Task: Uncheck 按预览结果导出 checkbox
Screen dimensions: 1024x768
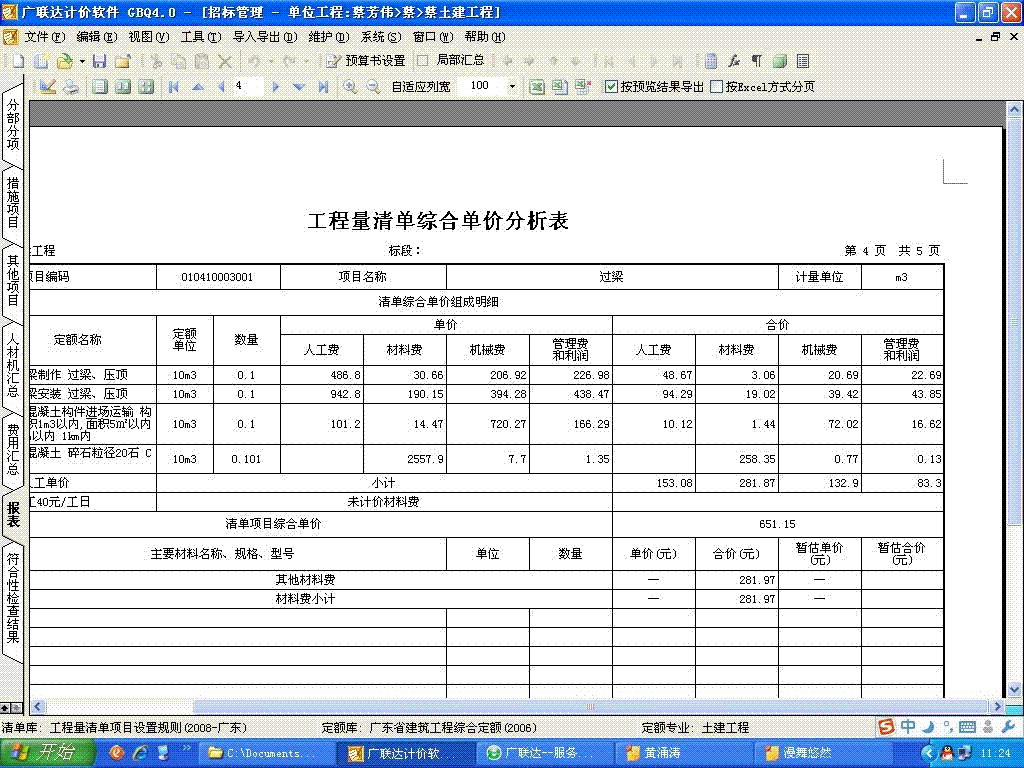Action: click(x=612, y=87)
